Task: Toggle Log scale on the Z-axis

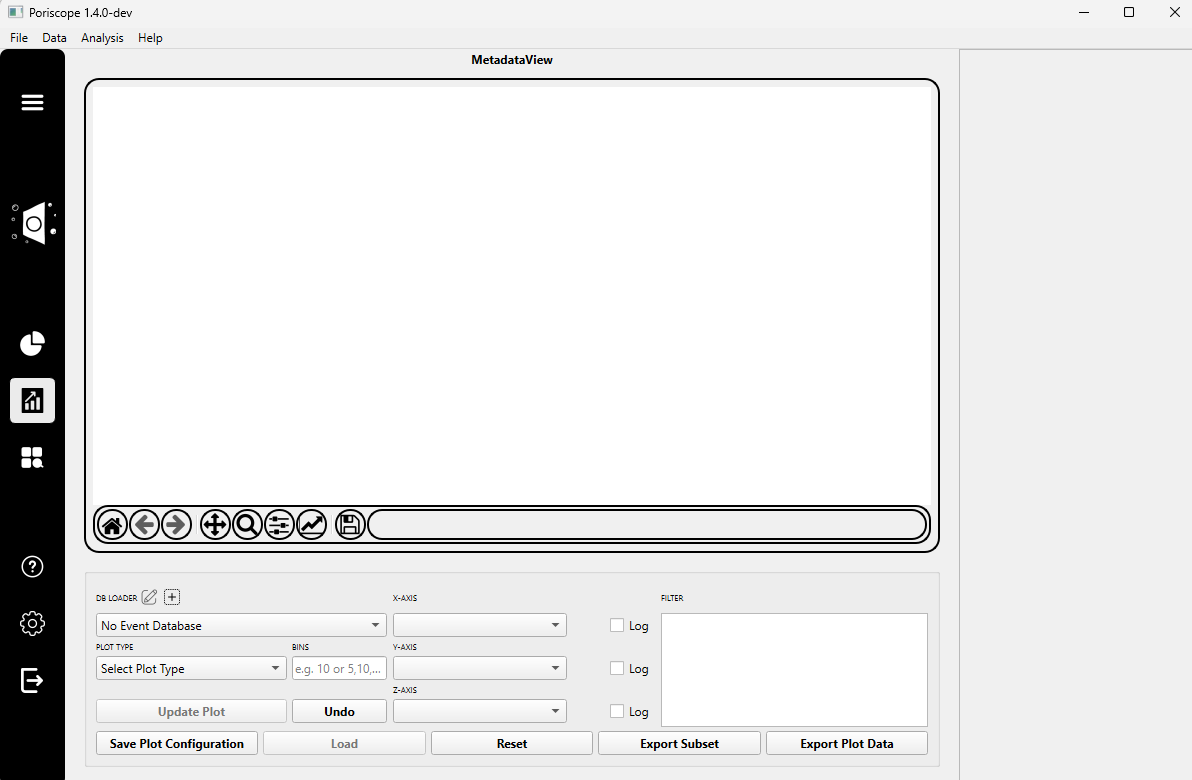Action: point(617,711)
